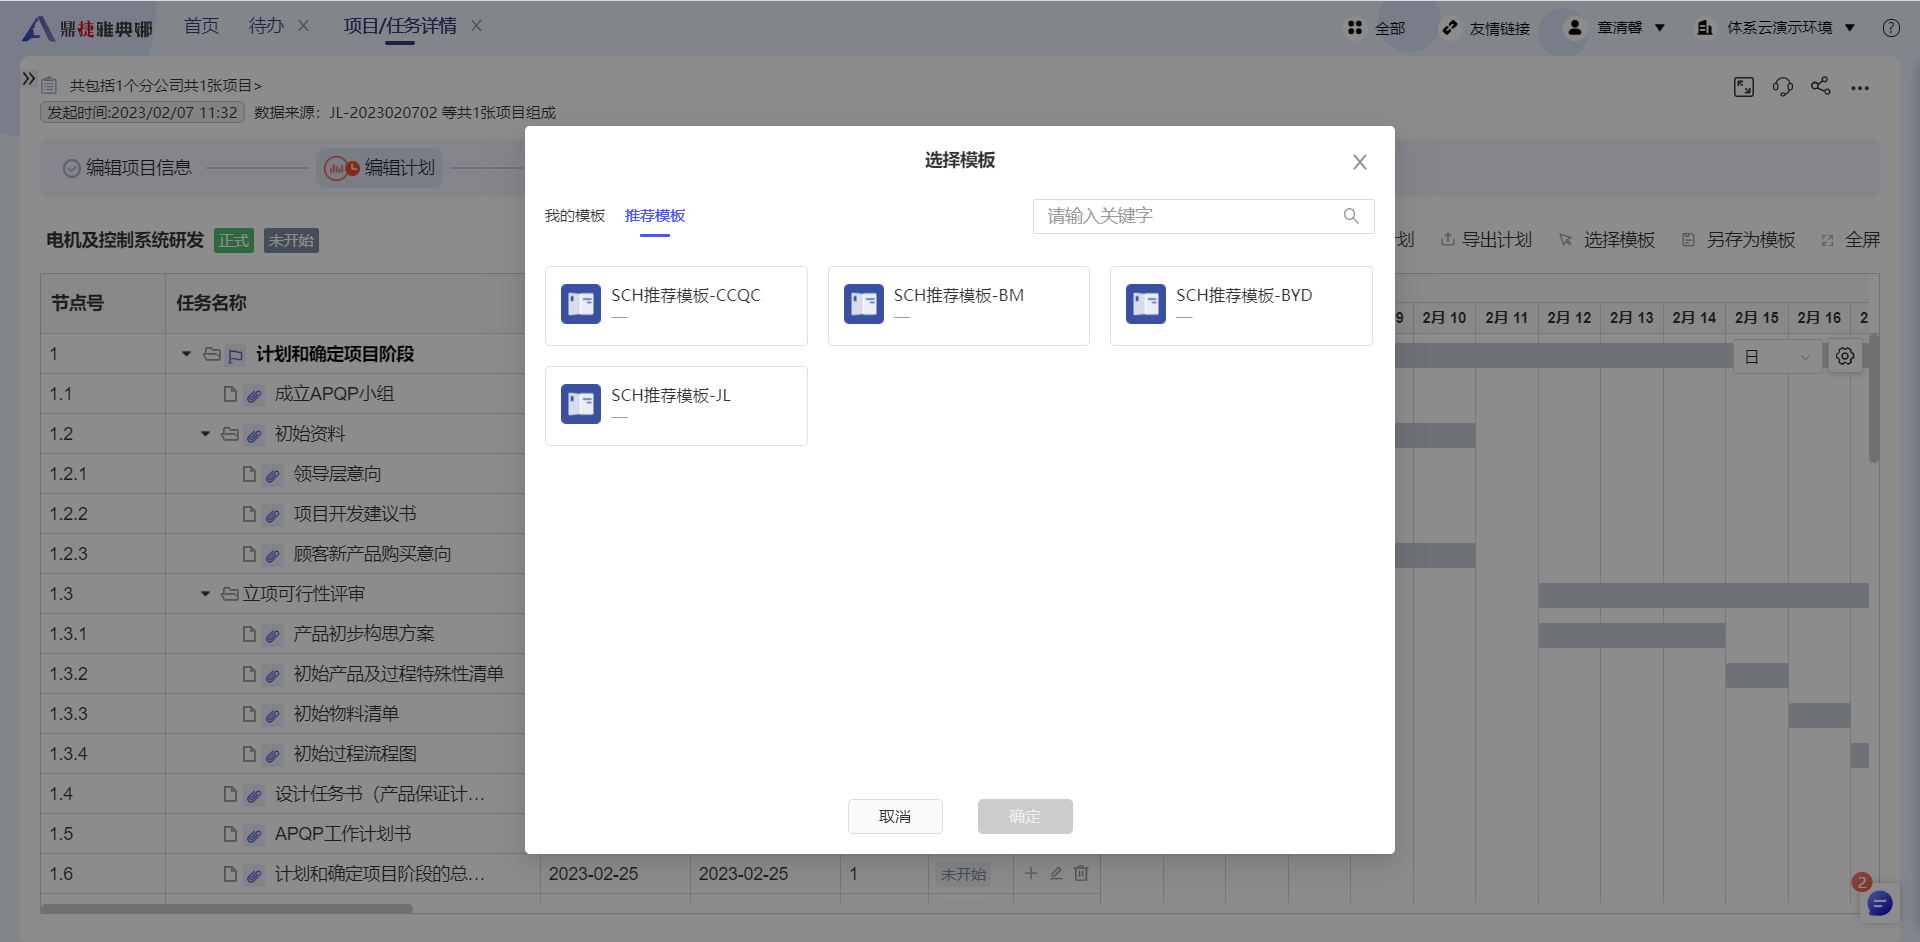Click 另存为模板 toolbar button
Screen dimensions: 1920x942
[x=1739, y=240]
